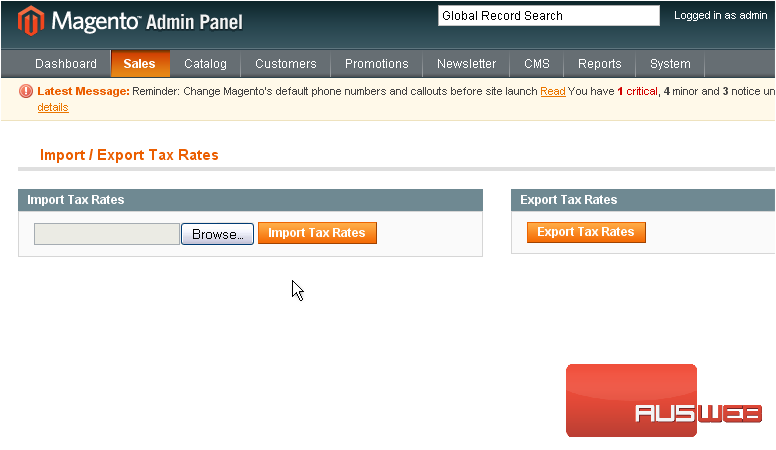Follow the Read link in message

coord(552,91)
